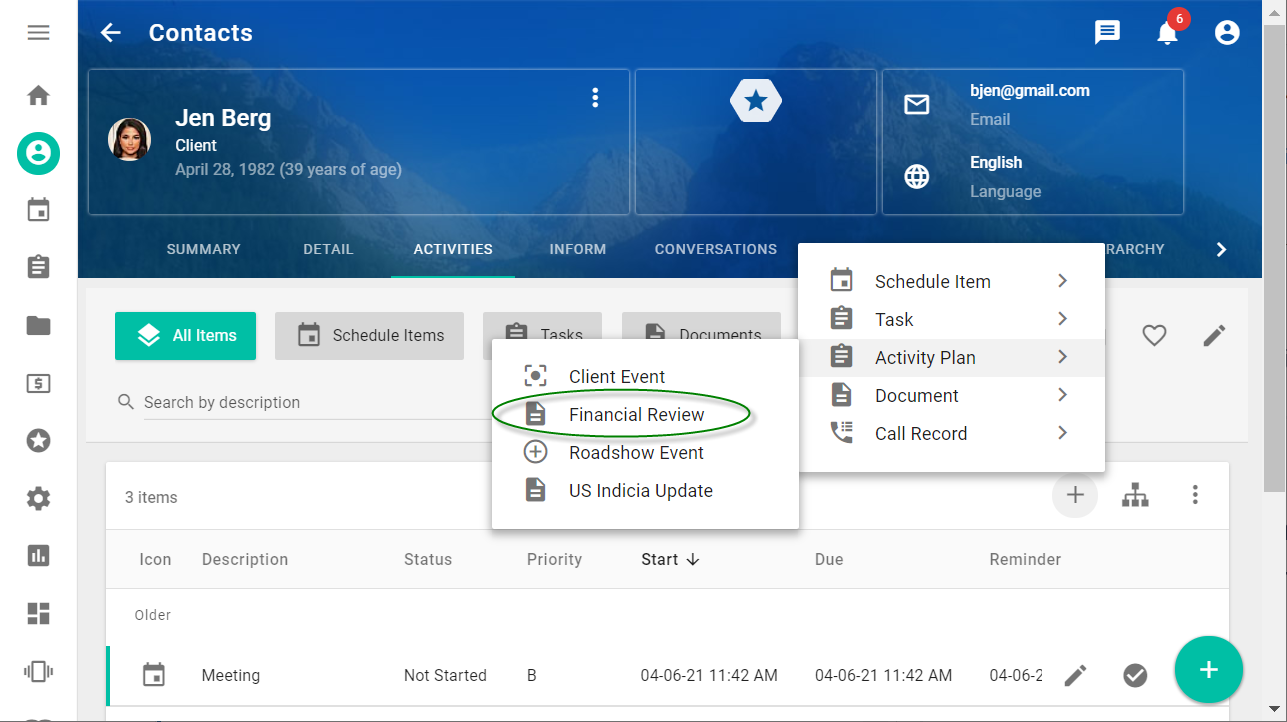The image size is (1287, 722).
Task: Click the star hexagon badge
Action: click(x=756, y=101)
